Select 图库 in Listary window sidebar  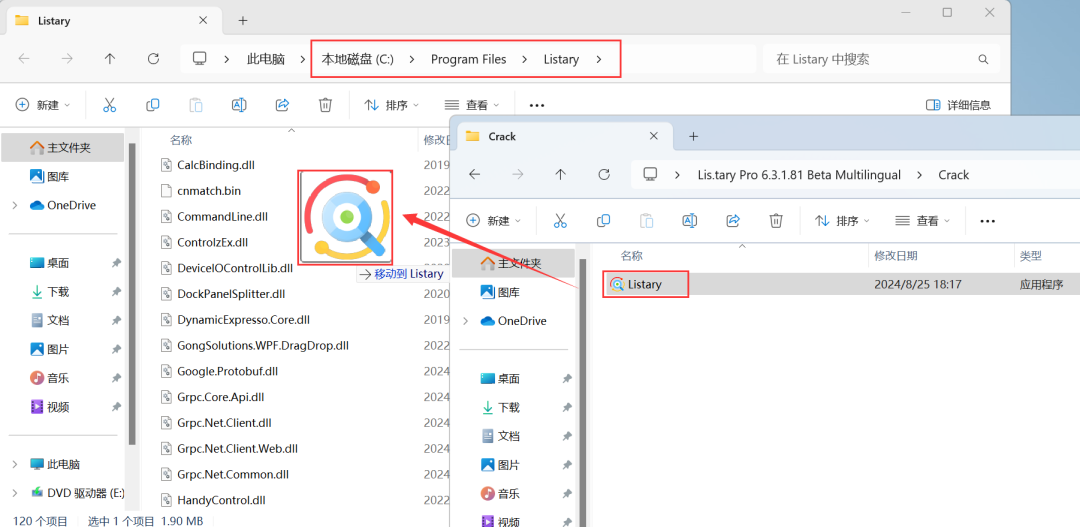pyautogui.click(x=49, y=176)
